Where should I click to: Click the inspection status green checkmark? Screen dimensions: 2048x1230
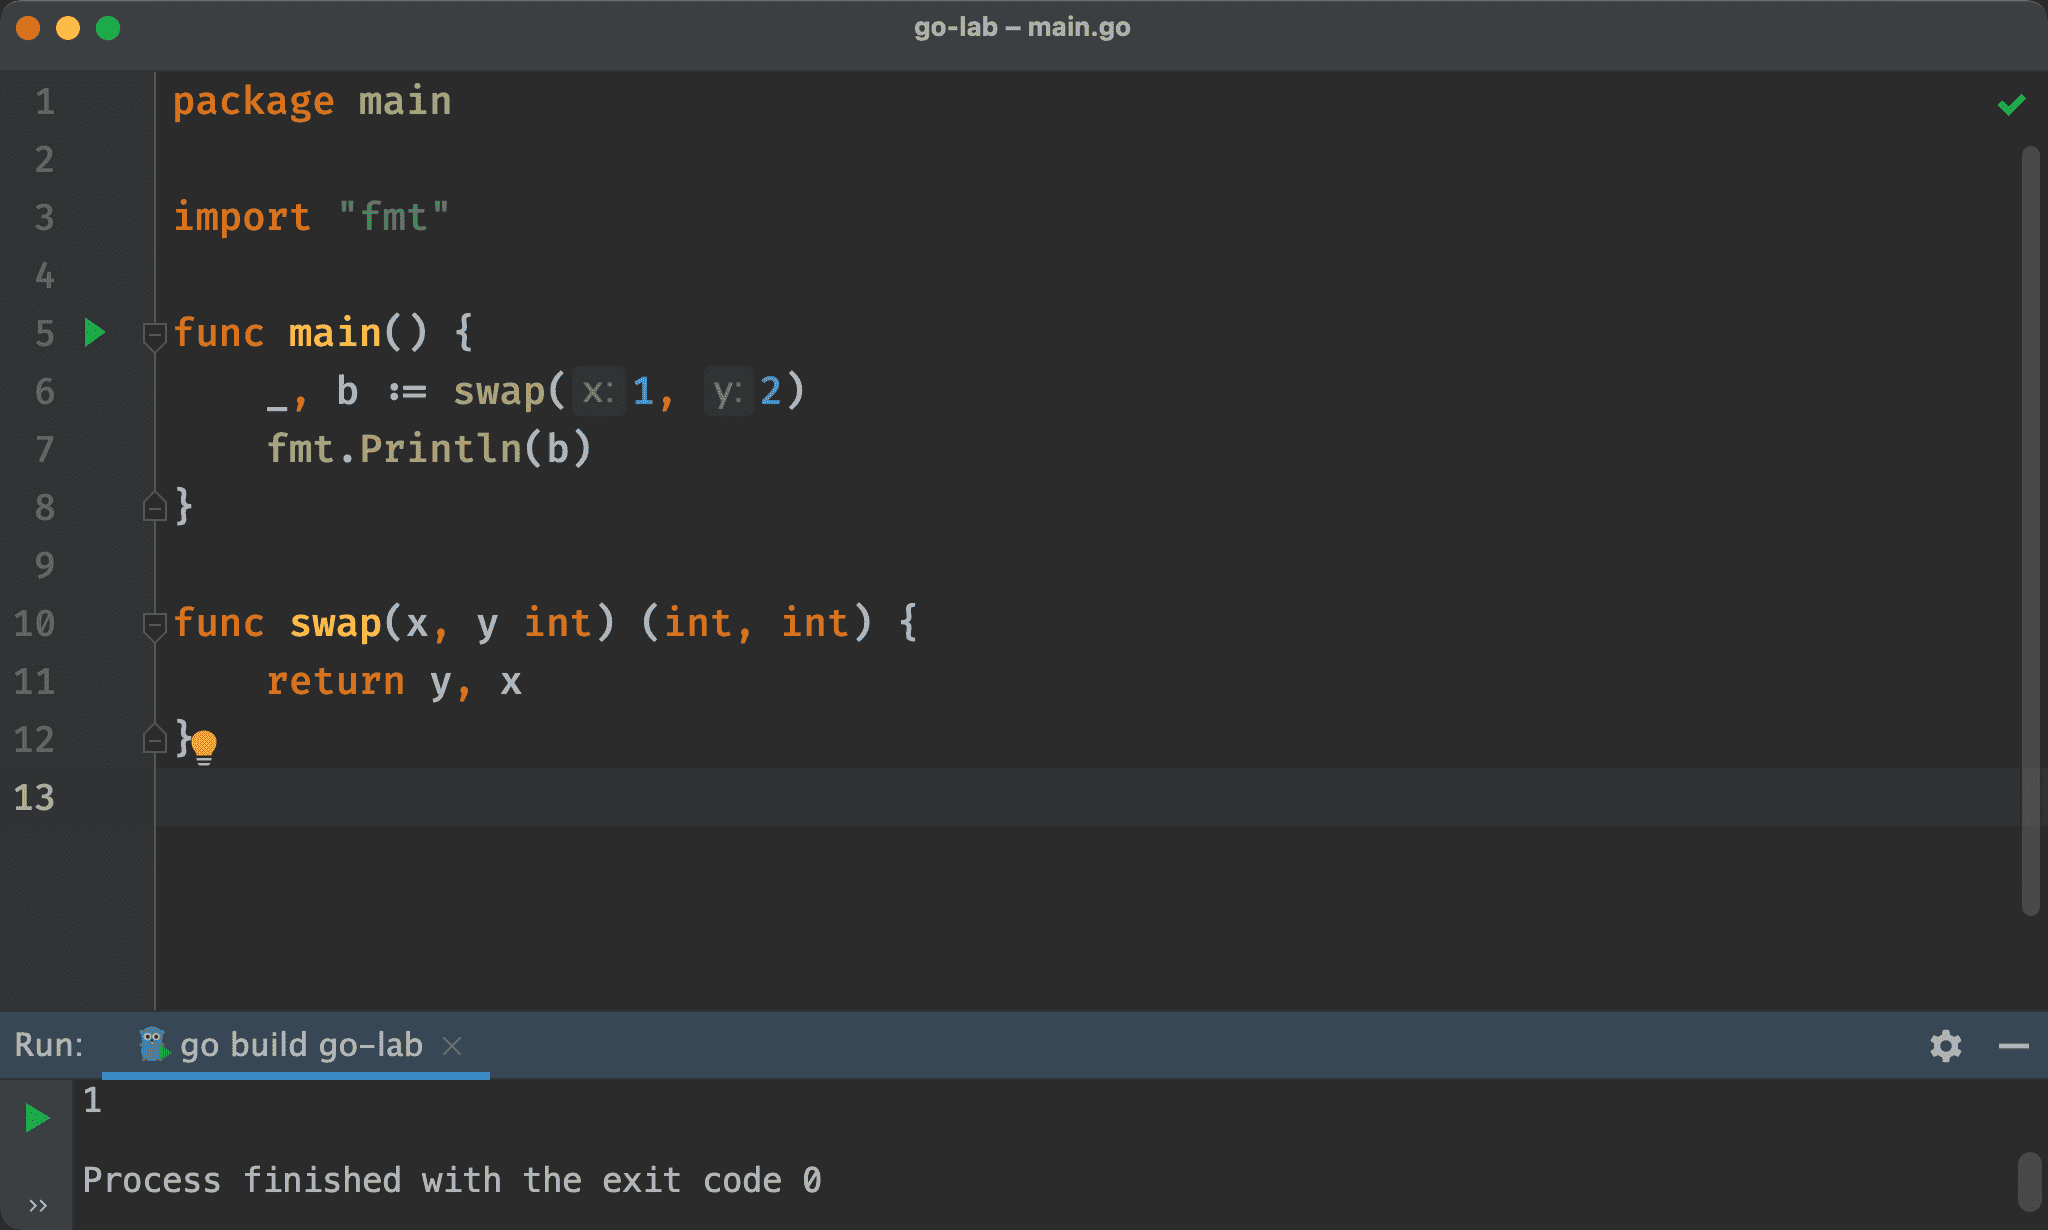coord(2011,104)
